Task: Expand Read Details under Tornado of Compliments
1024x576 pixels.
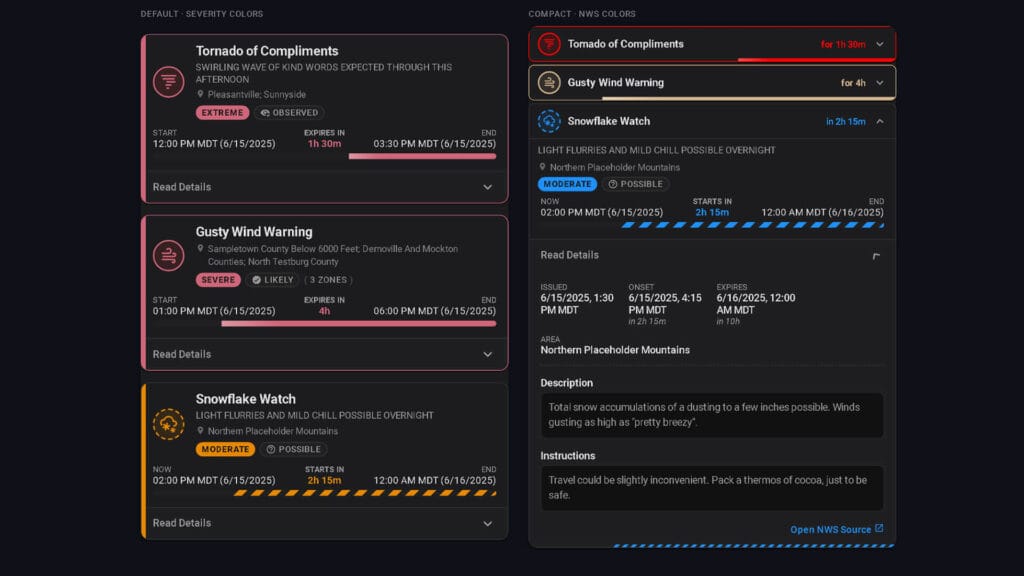Action: click(324, 187)
